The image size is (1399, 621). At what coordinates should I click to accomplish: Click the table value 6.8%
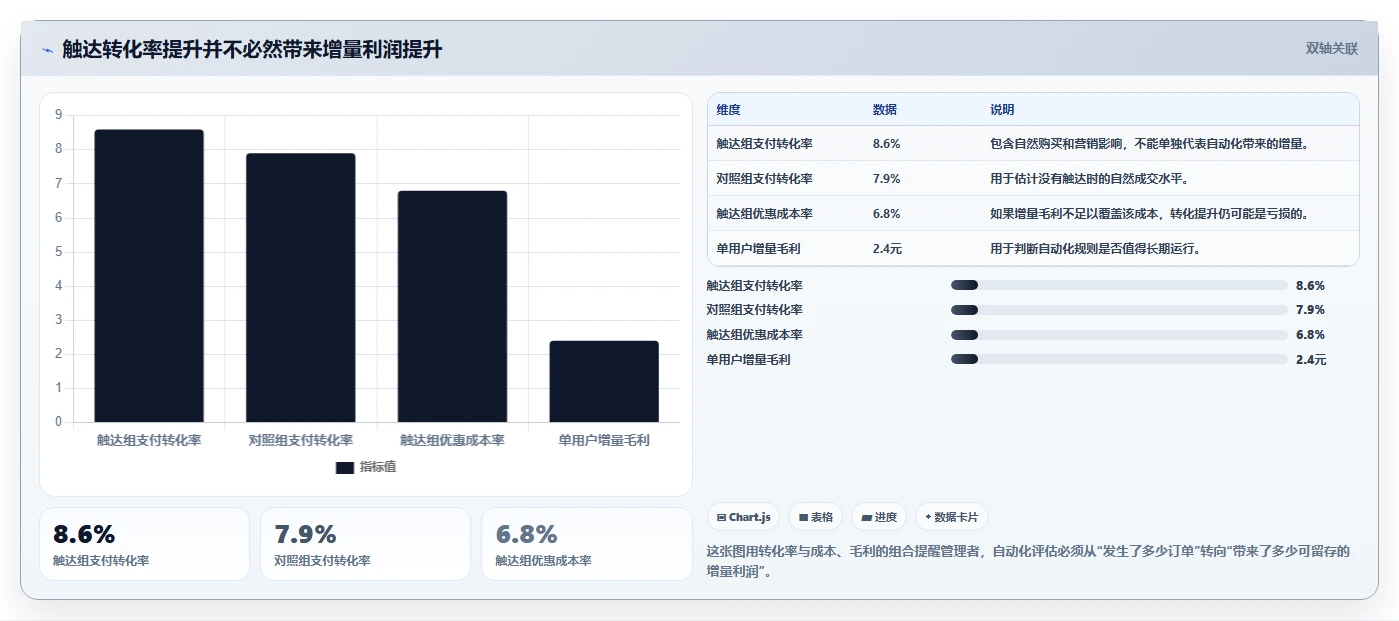[x=886, y=214]
